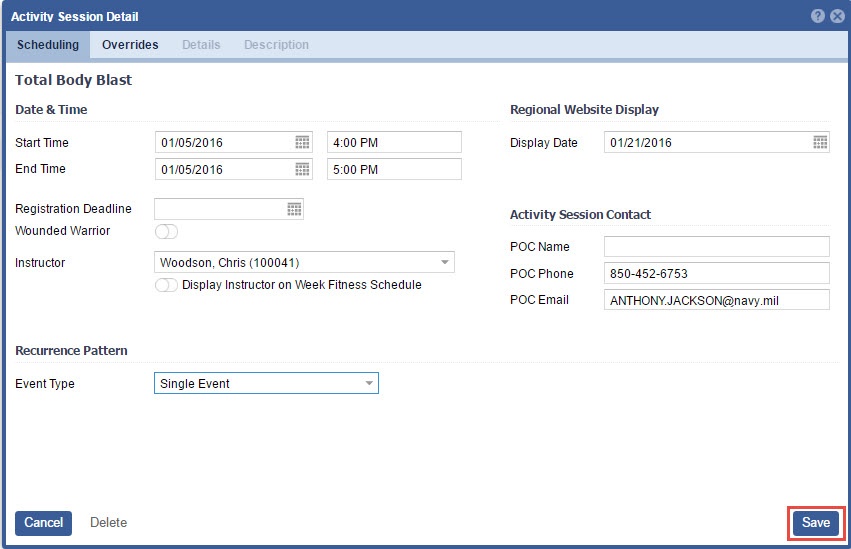Screen dimensions: 851x549
Task: Click the Cancel button
Action: click(43, 523)
